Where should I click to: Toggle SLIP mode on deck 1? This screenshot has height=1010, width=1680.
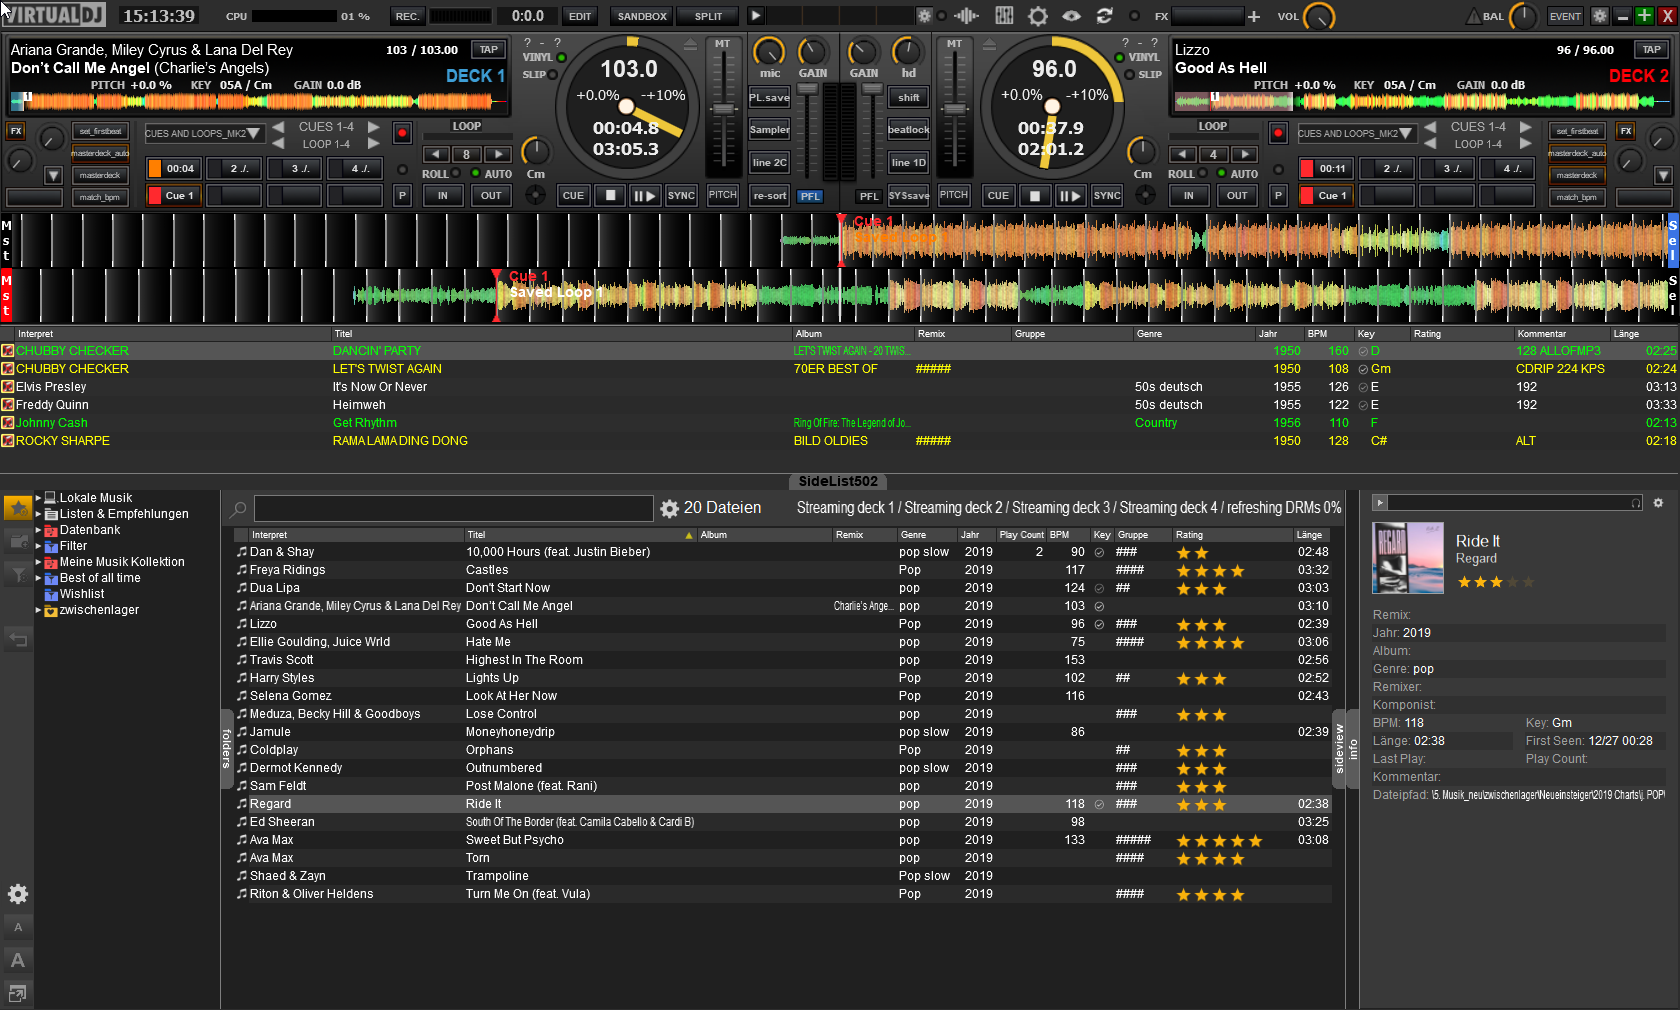pos(553,74)
